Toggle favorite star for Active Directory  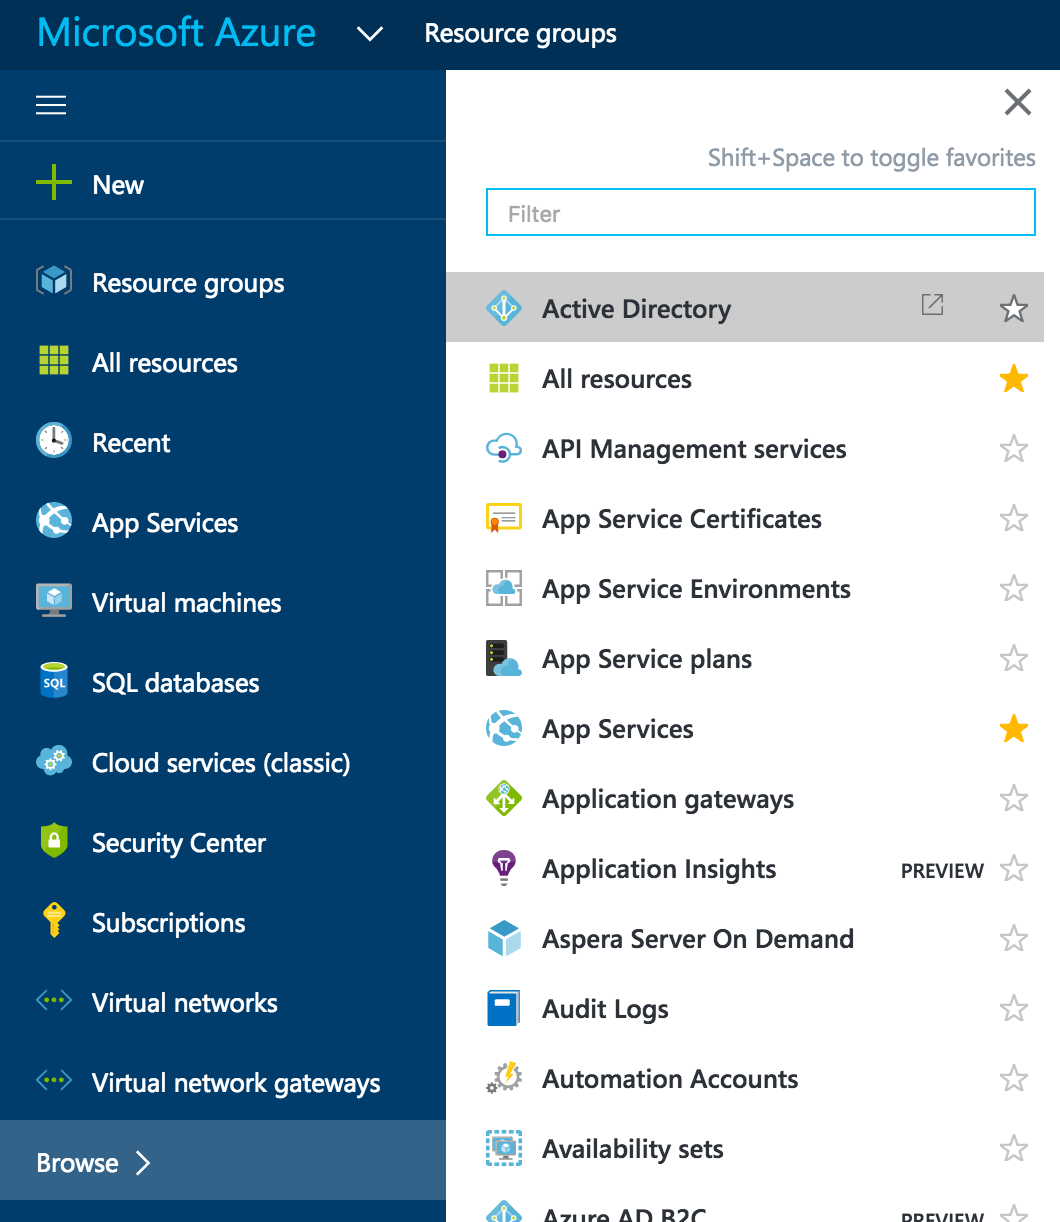pos(1013,309)
